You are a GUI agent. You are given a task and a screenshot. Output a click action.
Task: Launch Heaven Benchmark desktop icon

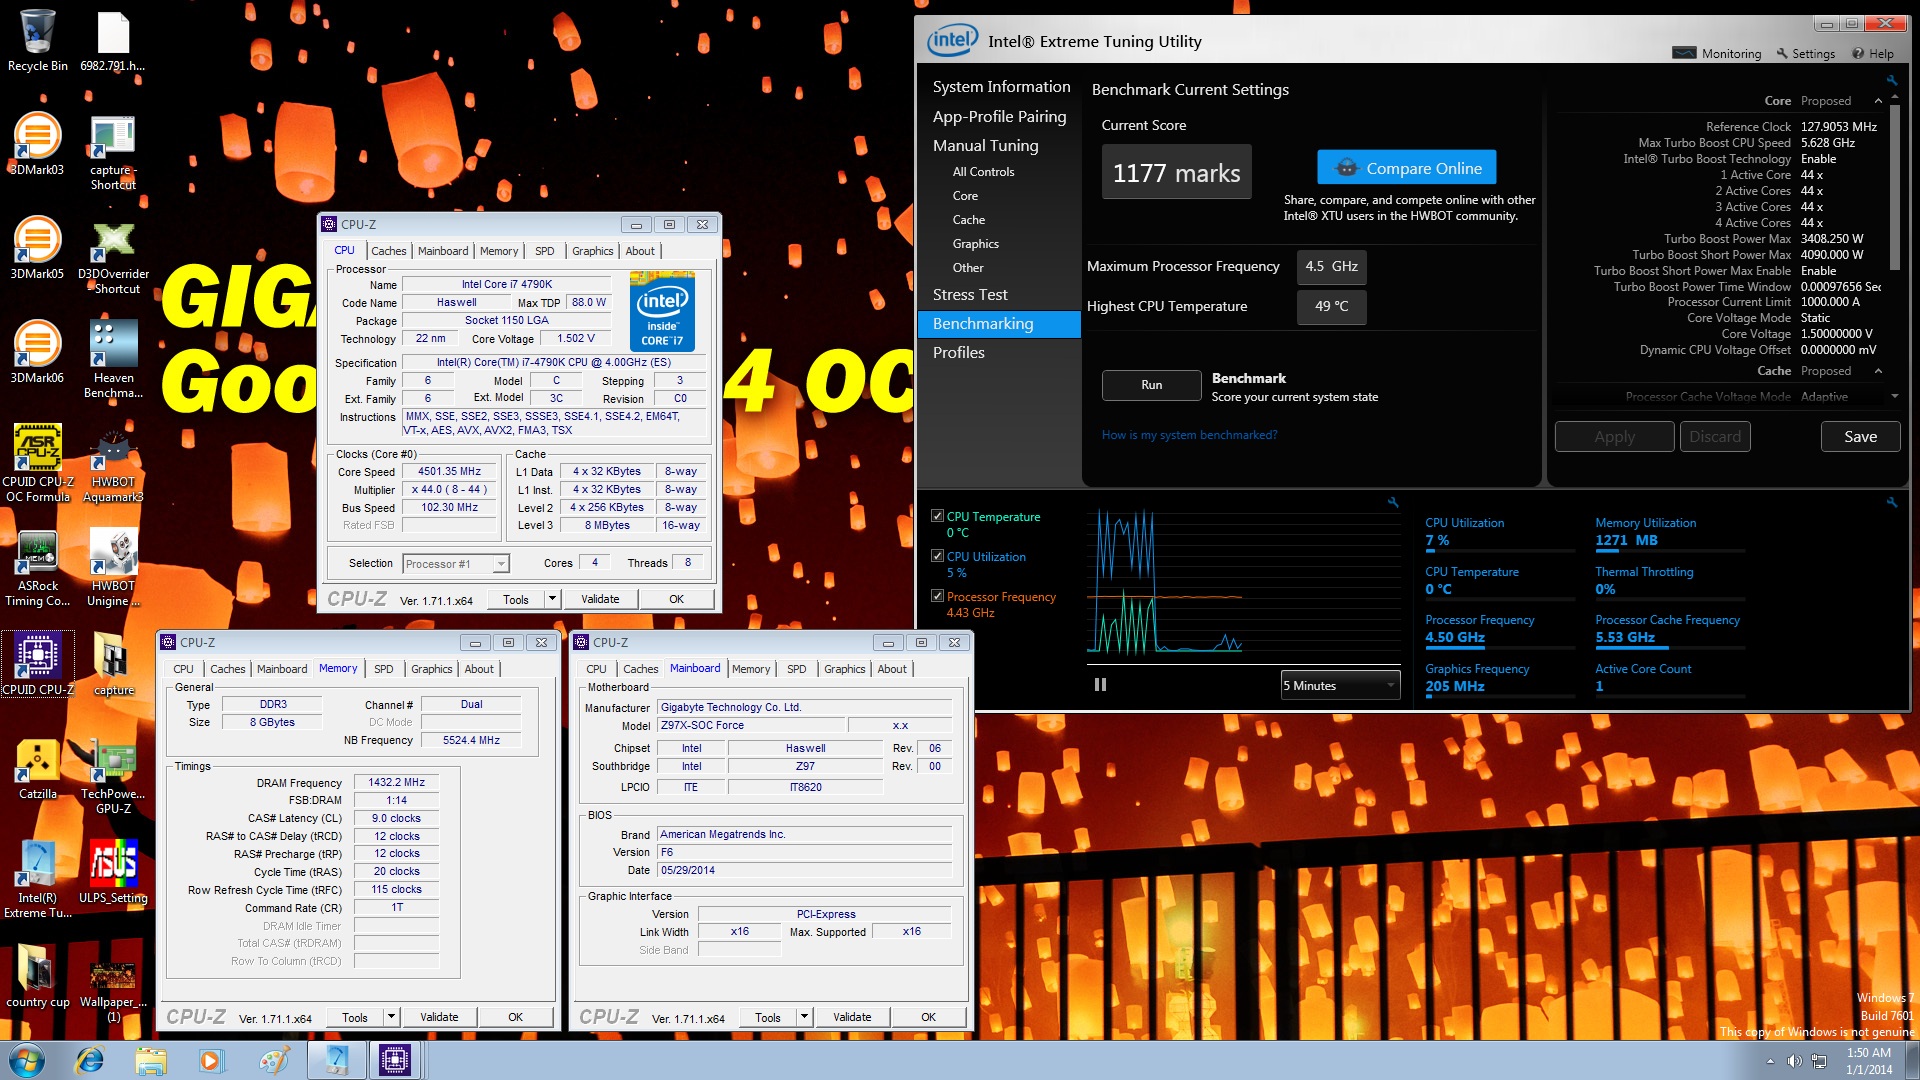pos(113,359)
